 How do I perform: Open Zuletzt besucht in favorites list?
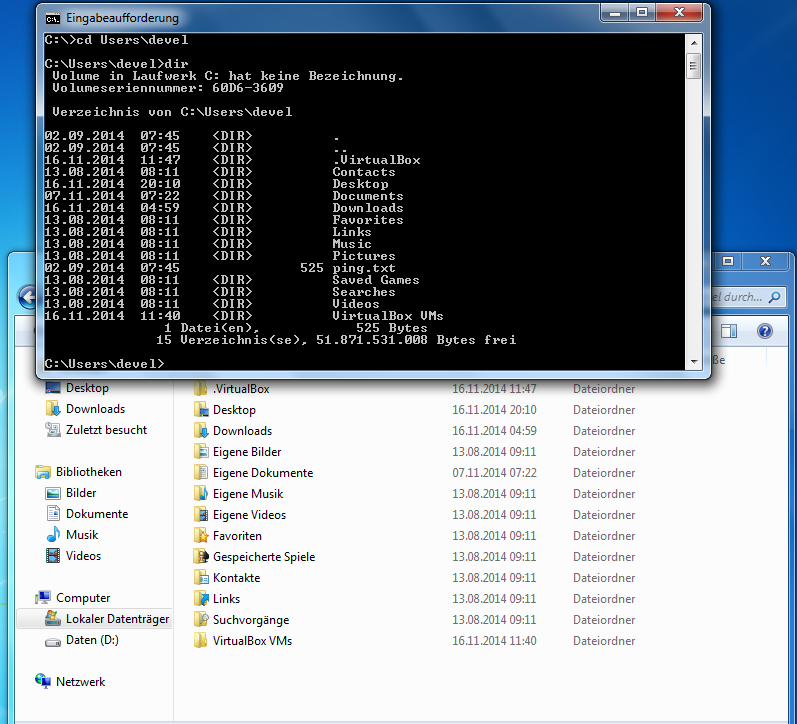(106, 430)
